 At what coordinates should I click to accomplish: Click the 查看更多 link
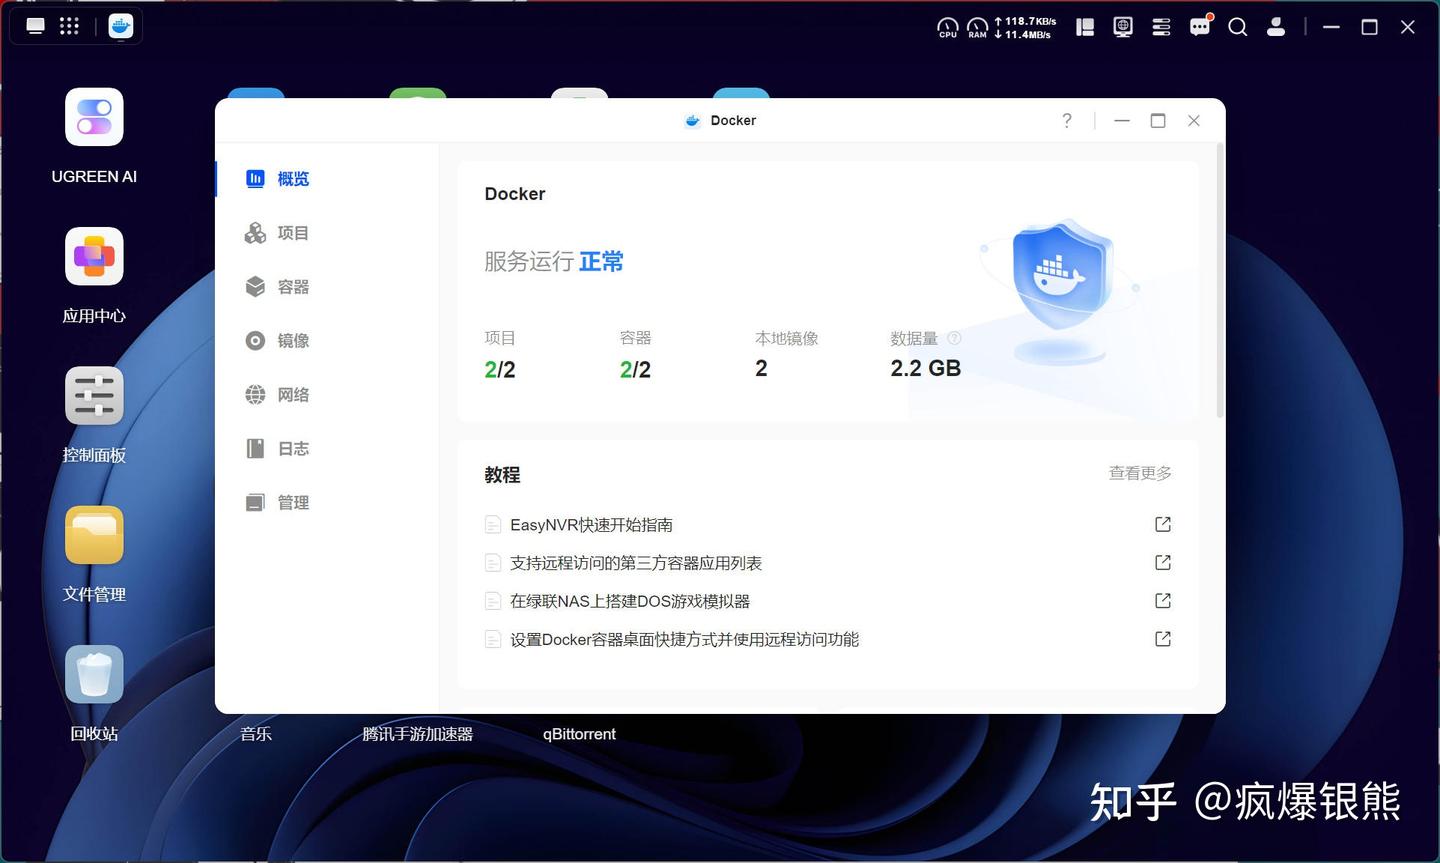coord(1140,473)
